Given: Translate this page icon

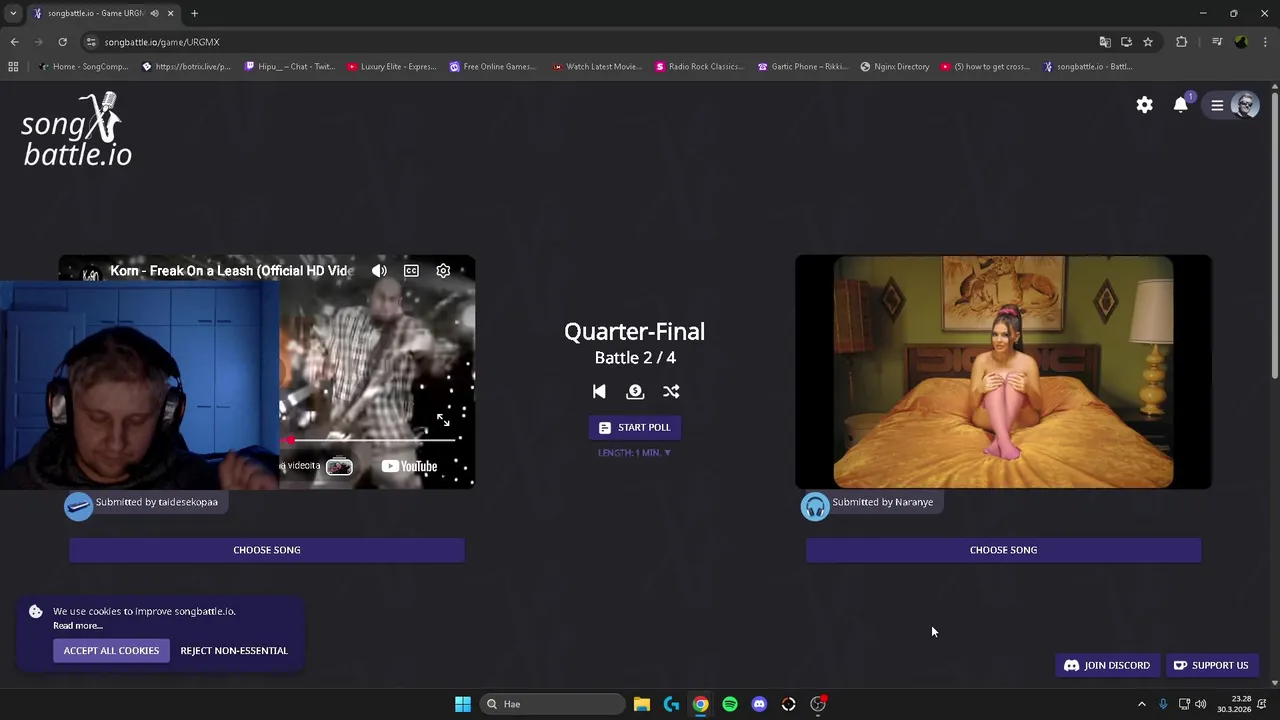Looking at the screenshot, I should click(x=1105, y=42).
